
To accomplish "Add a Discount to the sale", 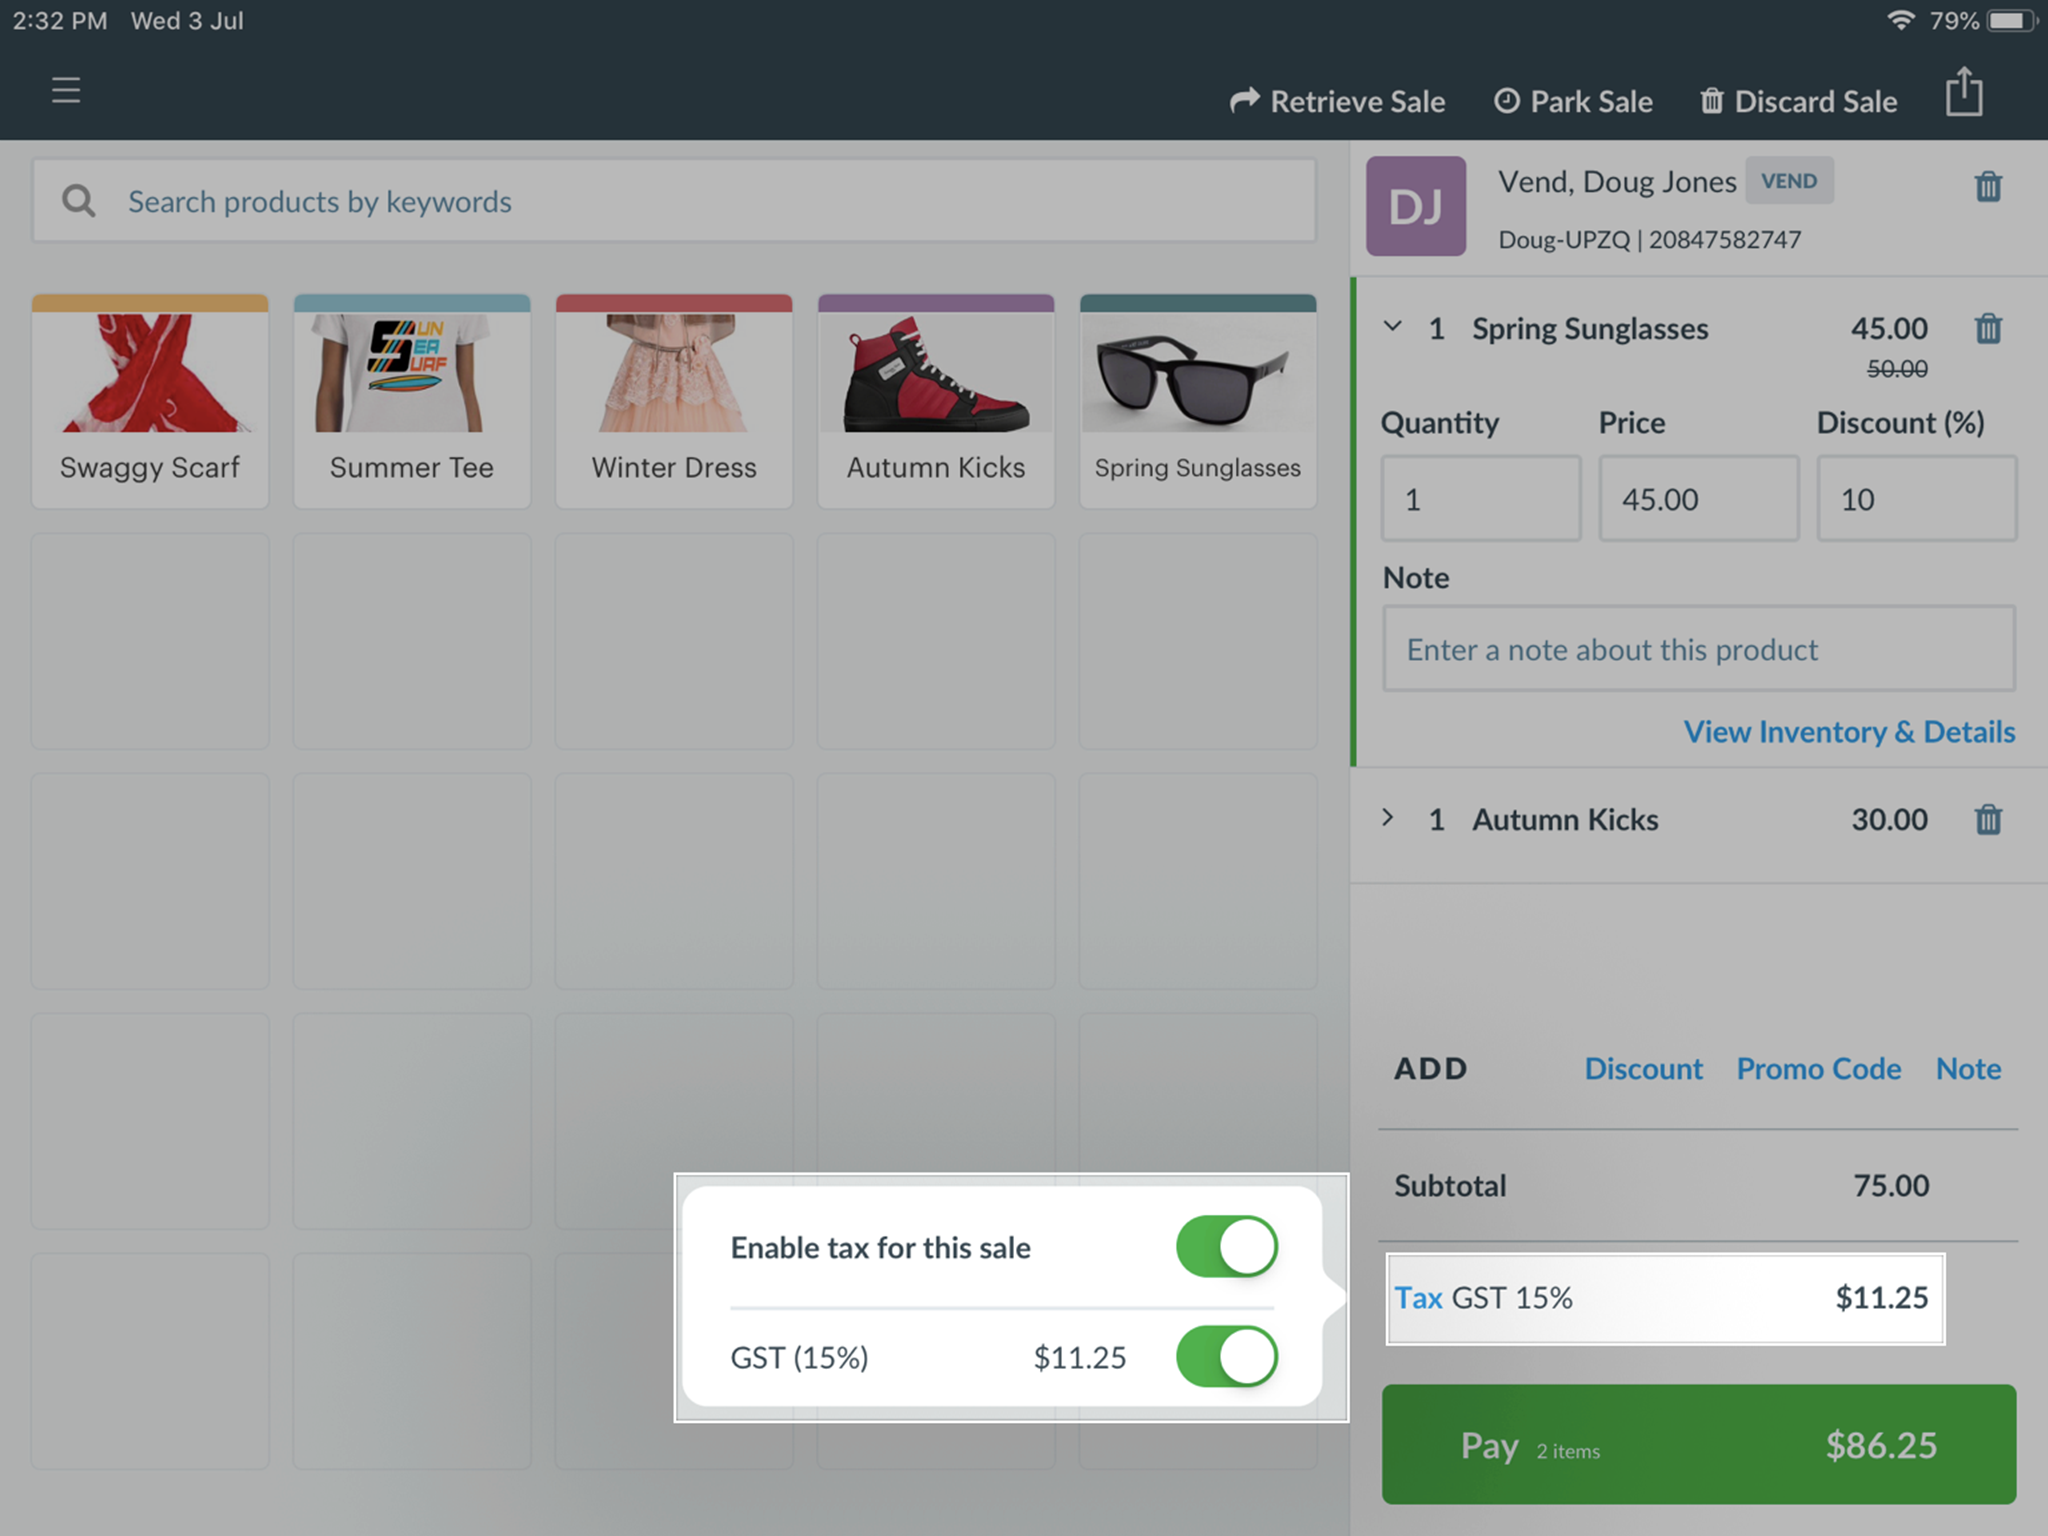I will pos(1643,1069).
